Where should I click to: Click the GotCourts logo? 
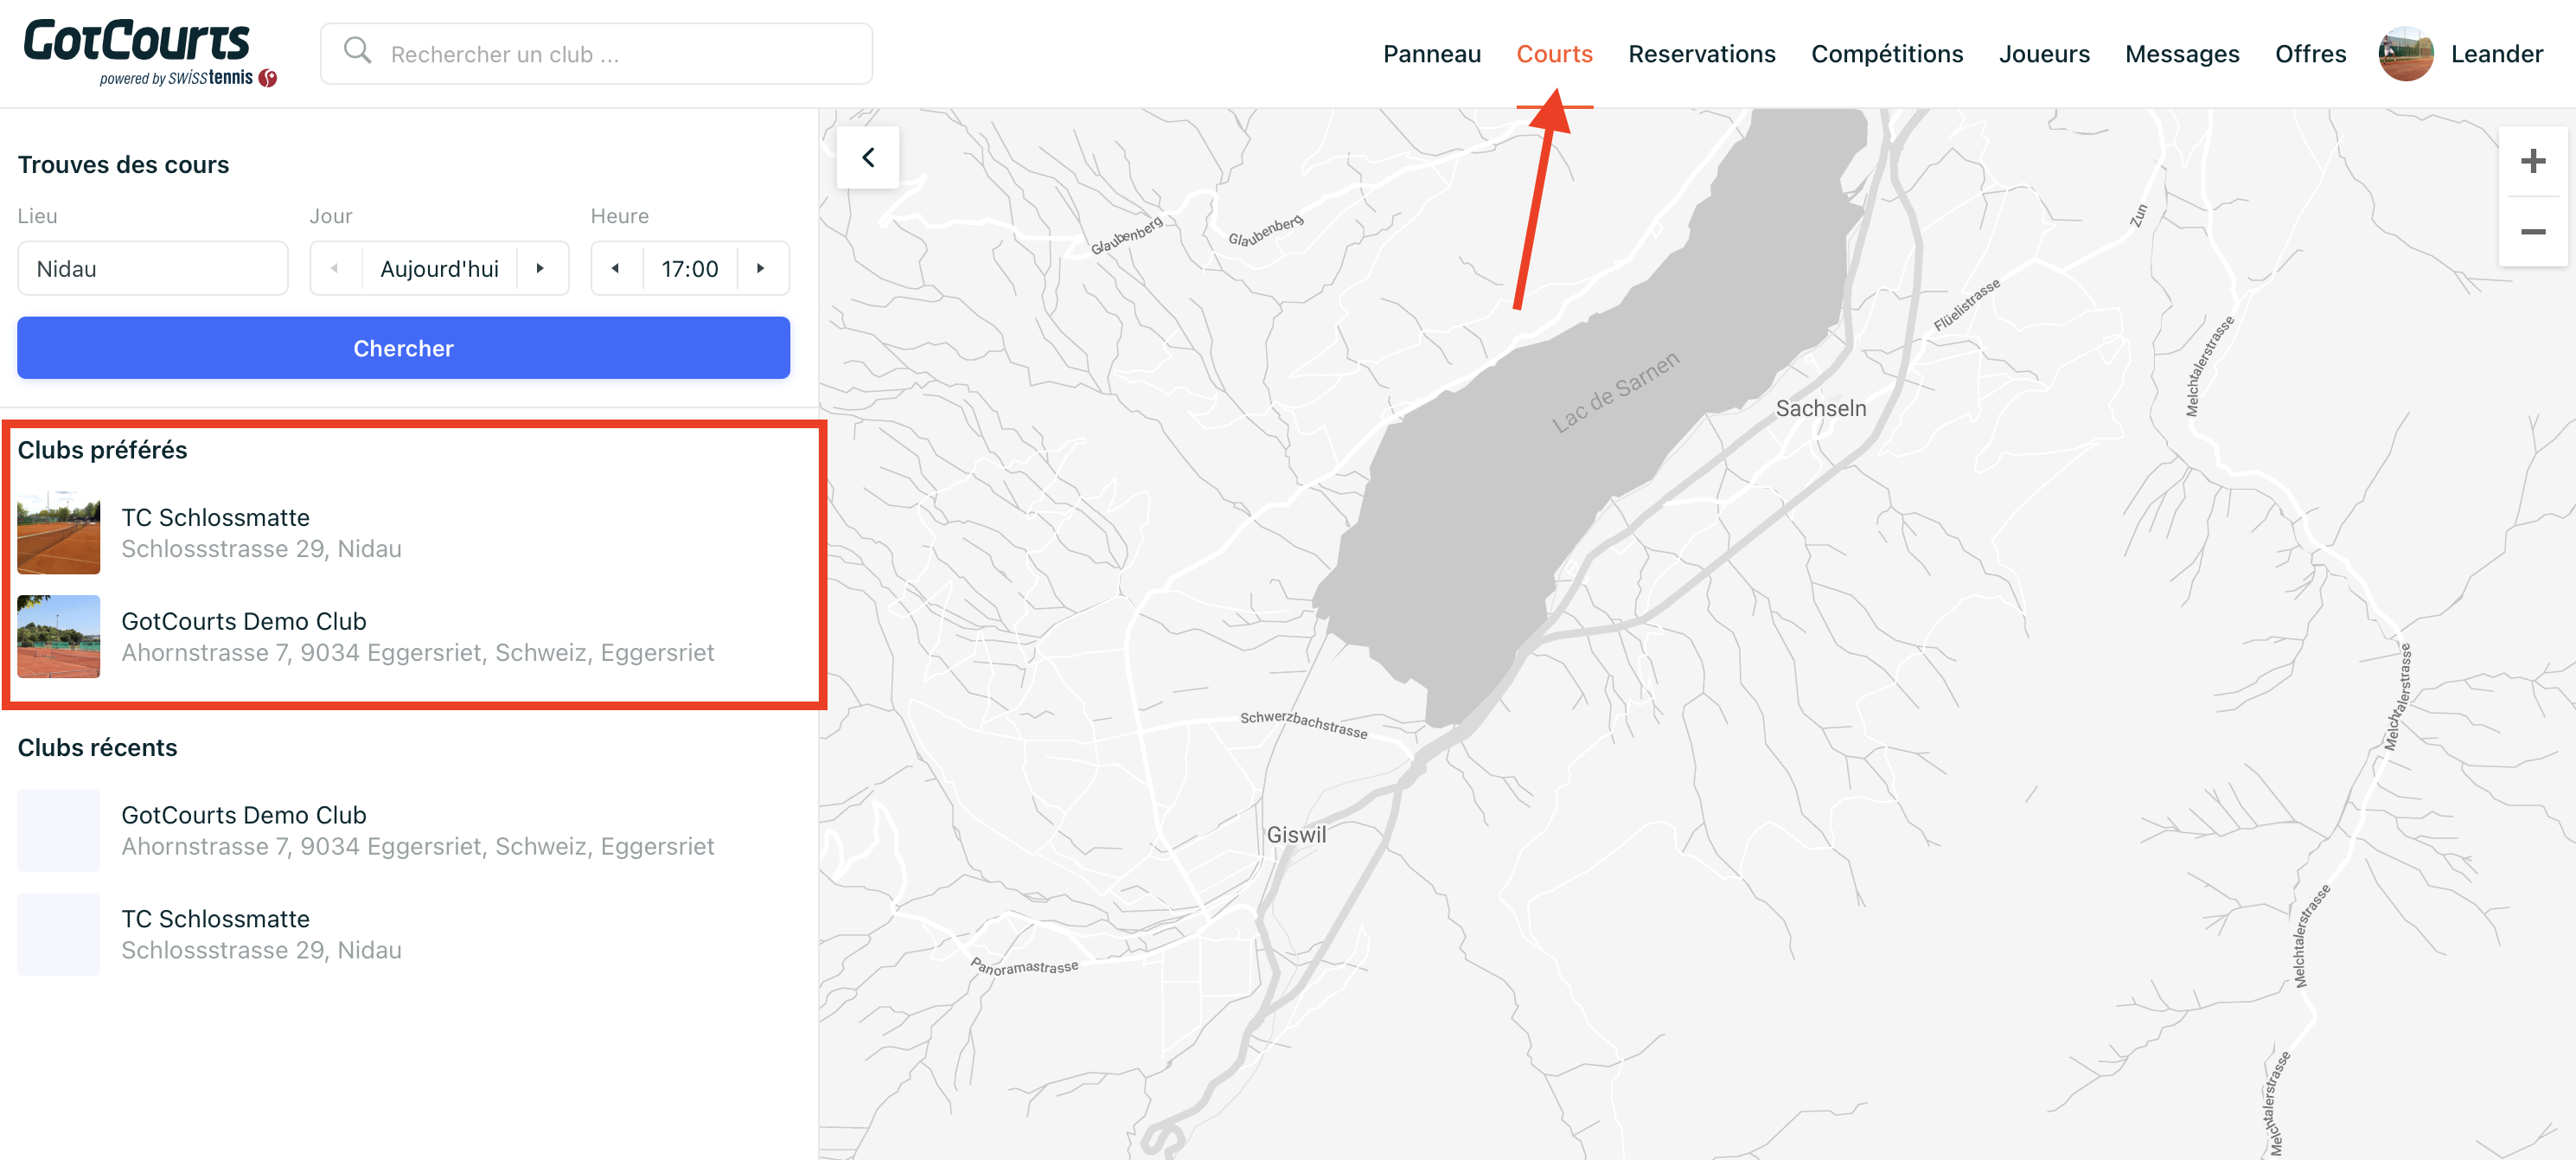[150, 52]
